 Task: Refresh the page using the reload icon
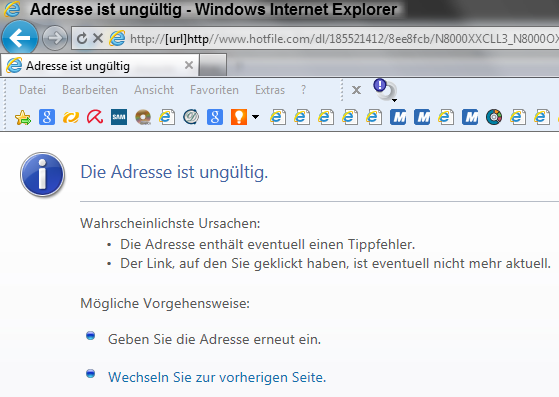(x=82, y=38)
